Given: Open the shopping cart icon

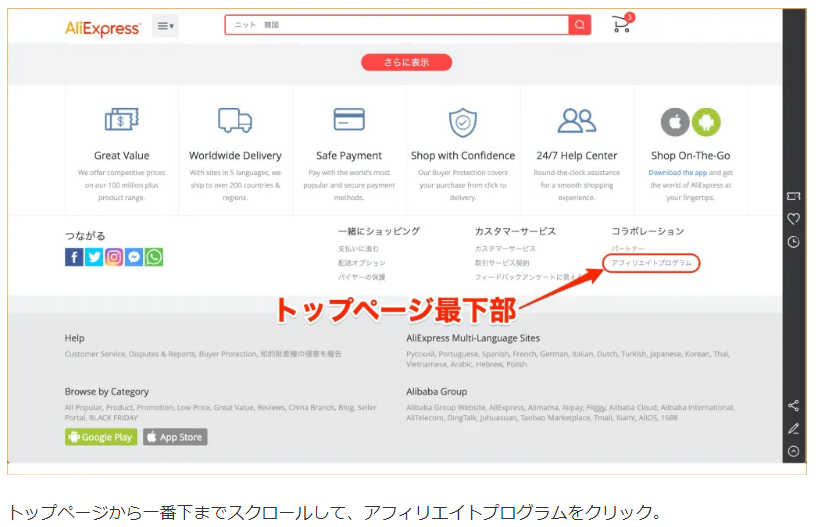Looking at the screenshot, I should [x=622, y=24].
